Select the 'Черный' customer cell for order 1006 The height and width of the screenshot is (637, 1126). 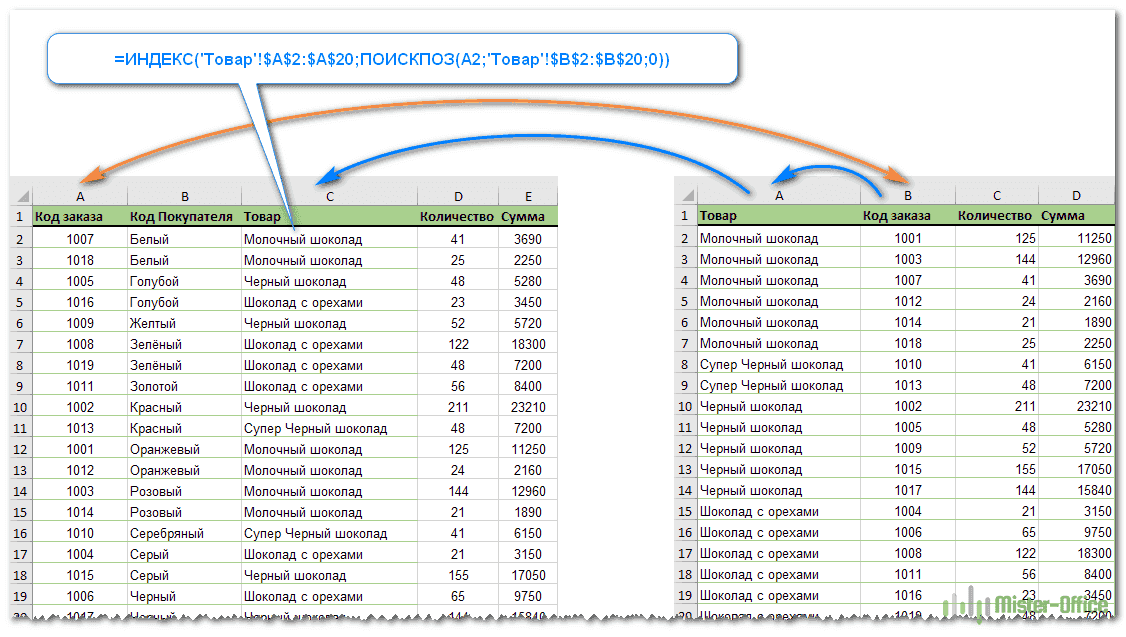tap(185, 596)
